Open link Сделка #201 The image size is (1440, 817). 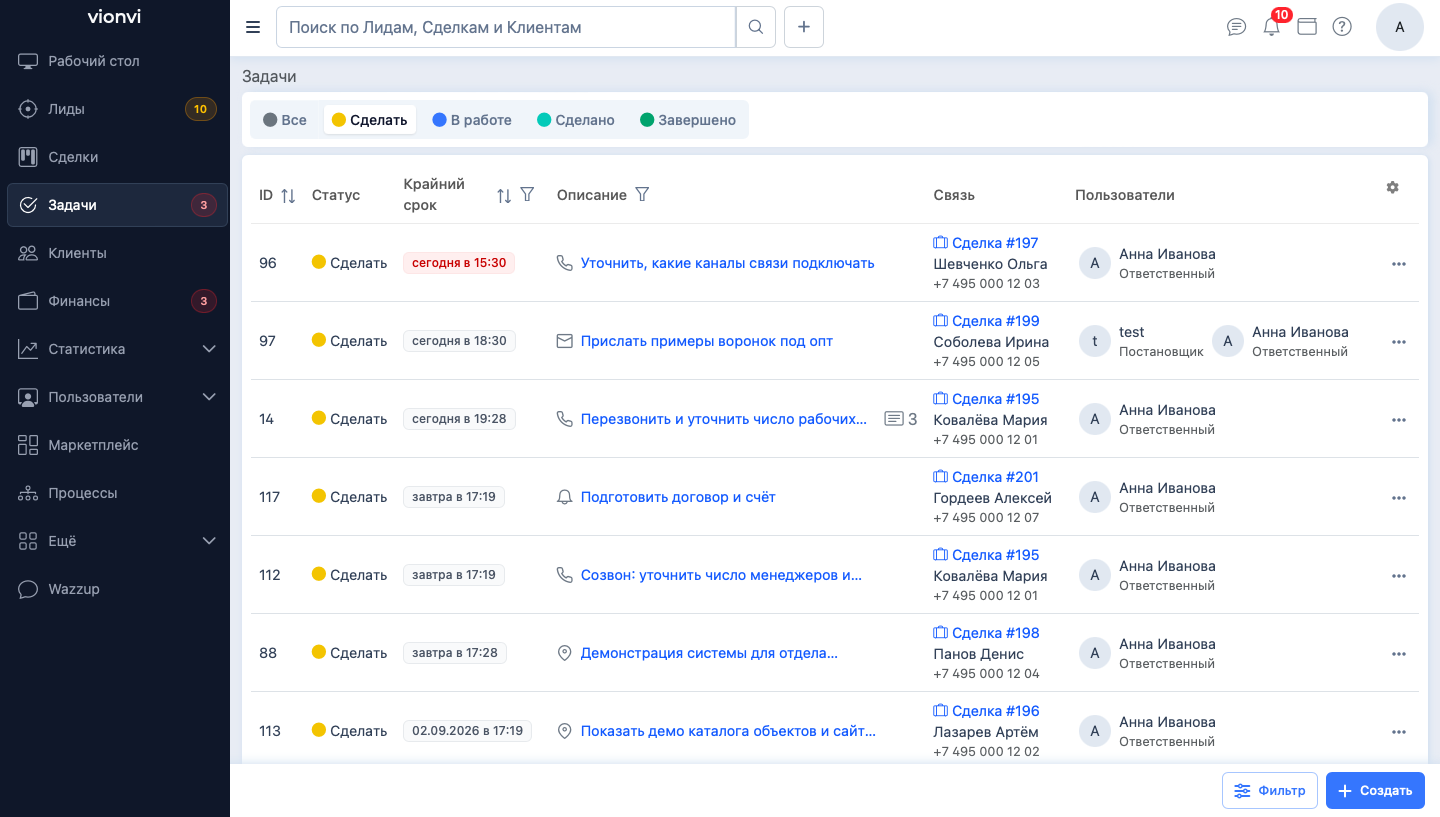tap(986, 477)
